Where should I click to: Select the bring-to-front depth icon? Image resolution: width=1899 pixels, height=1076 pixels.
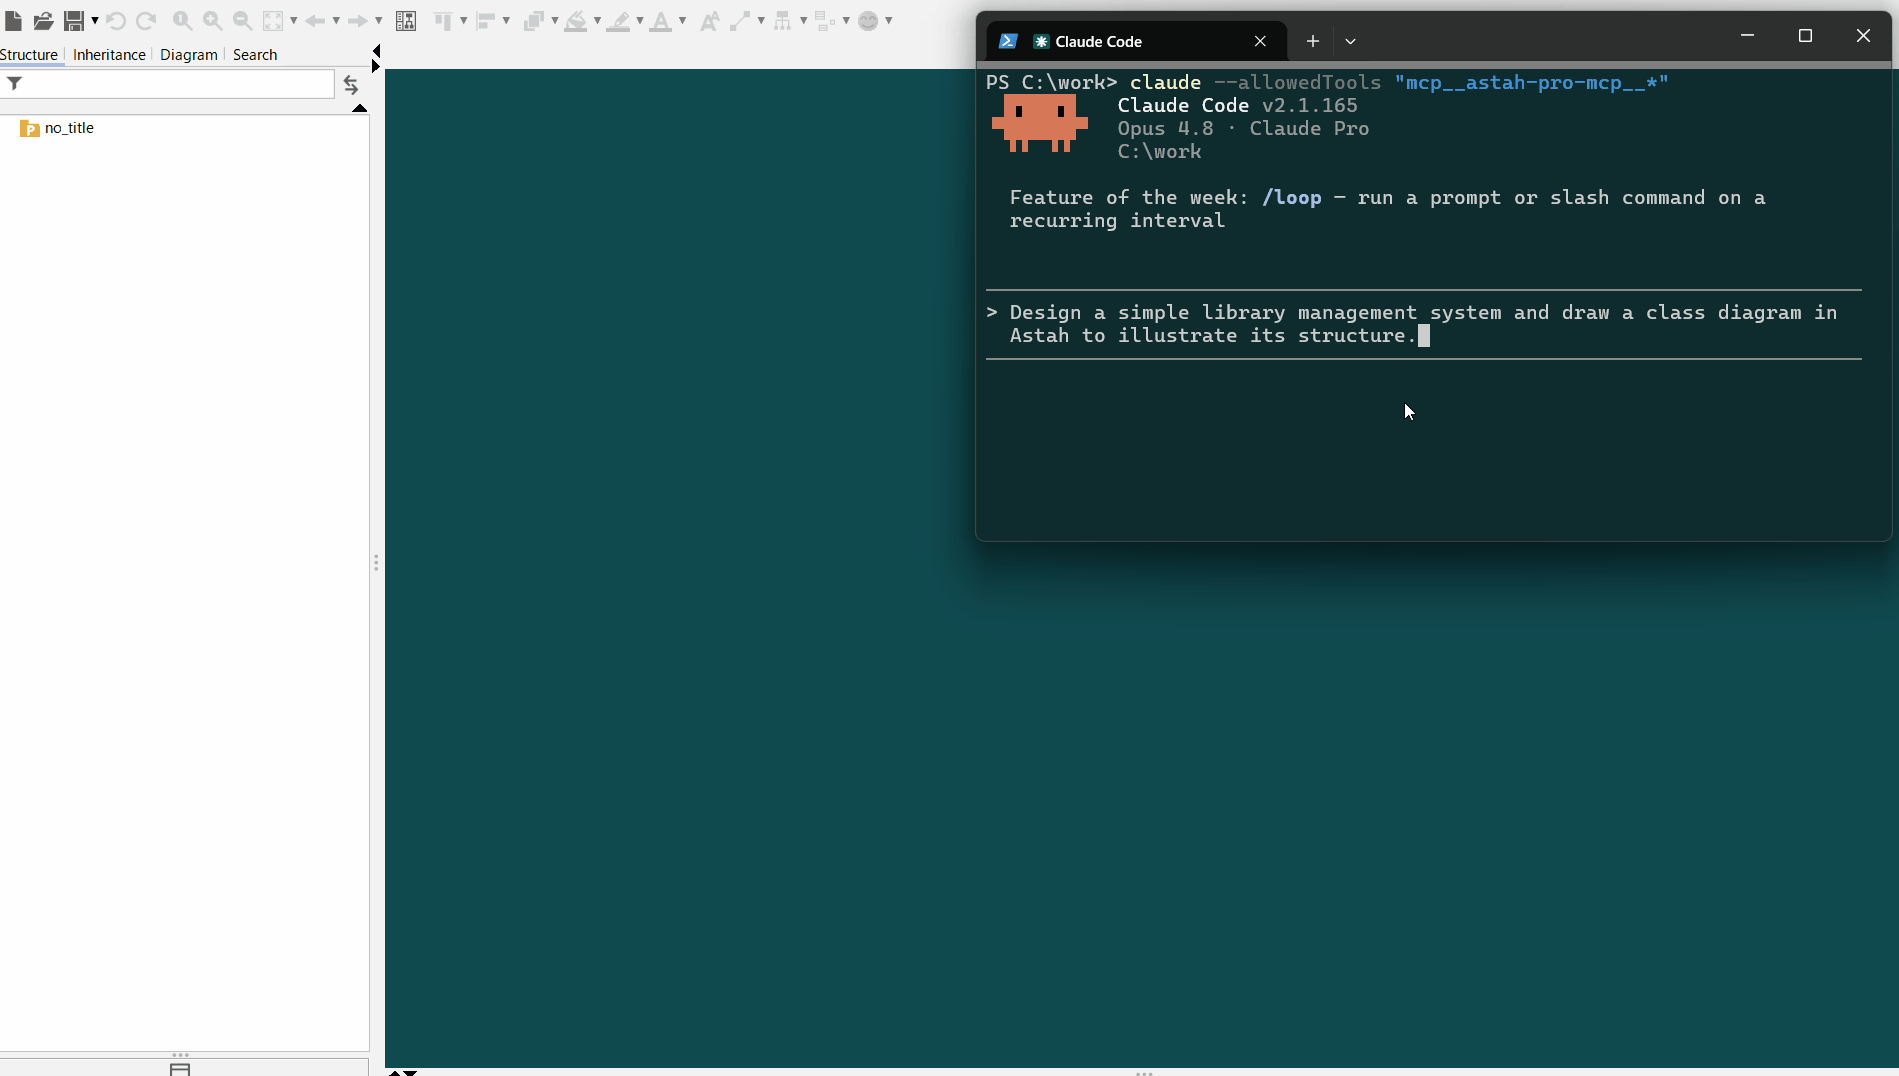tap(533, 20)
